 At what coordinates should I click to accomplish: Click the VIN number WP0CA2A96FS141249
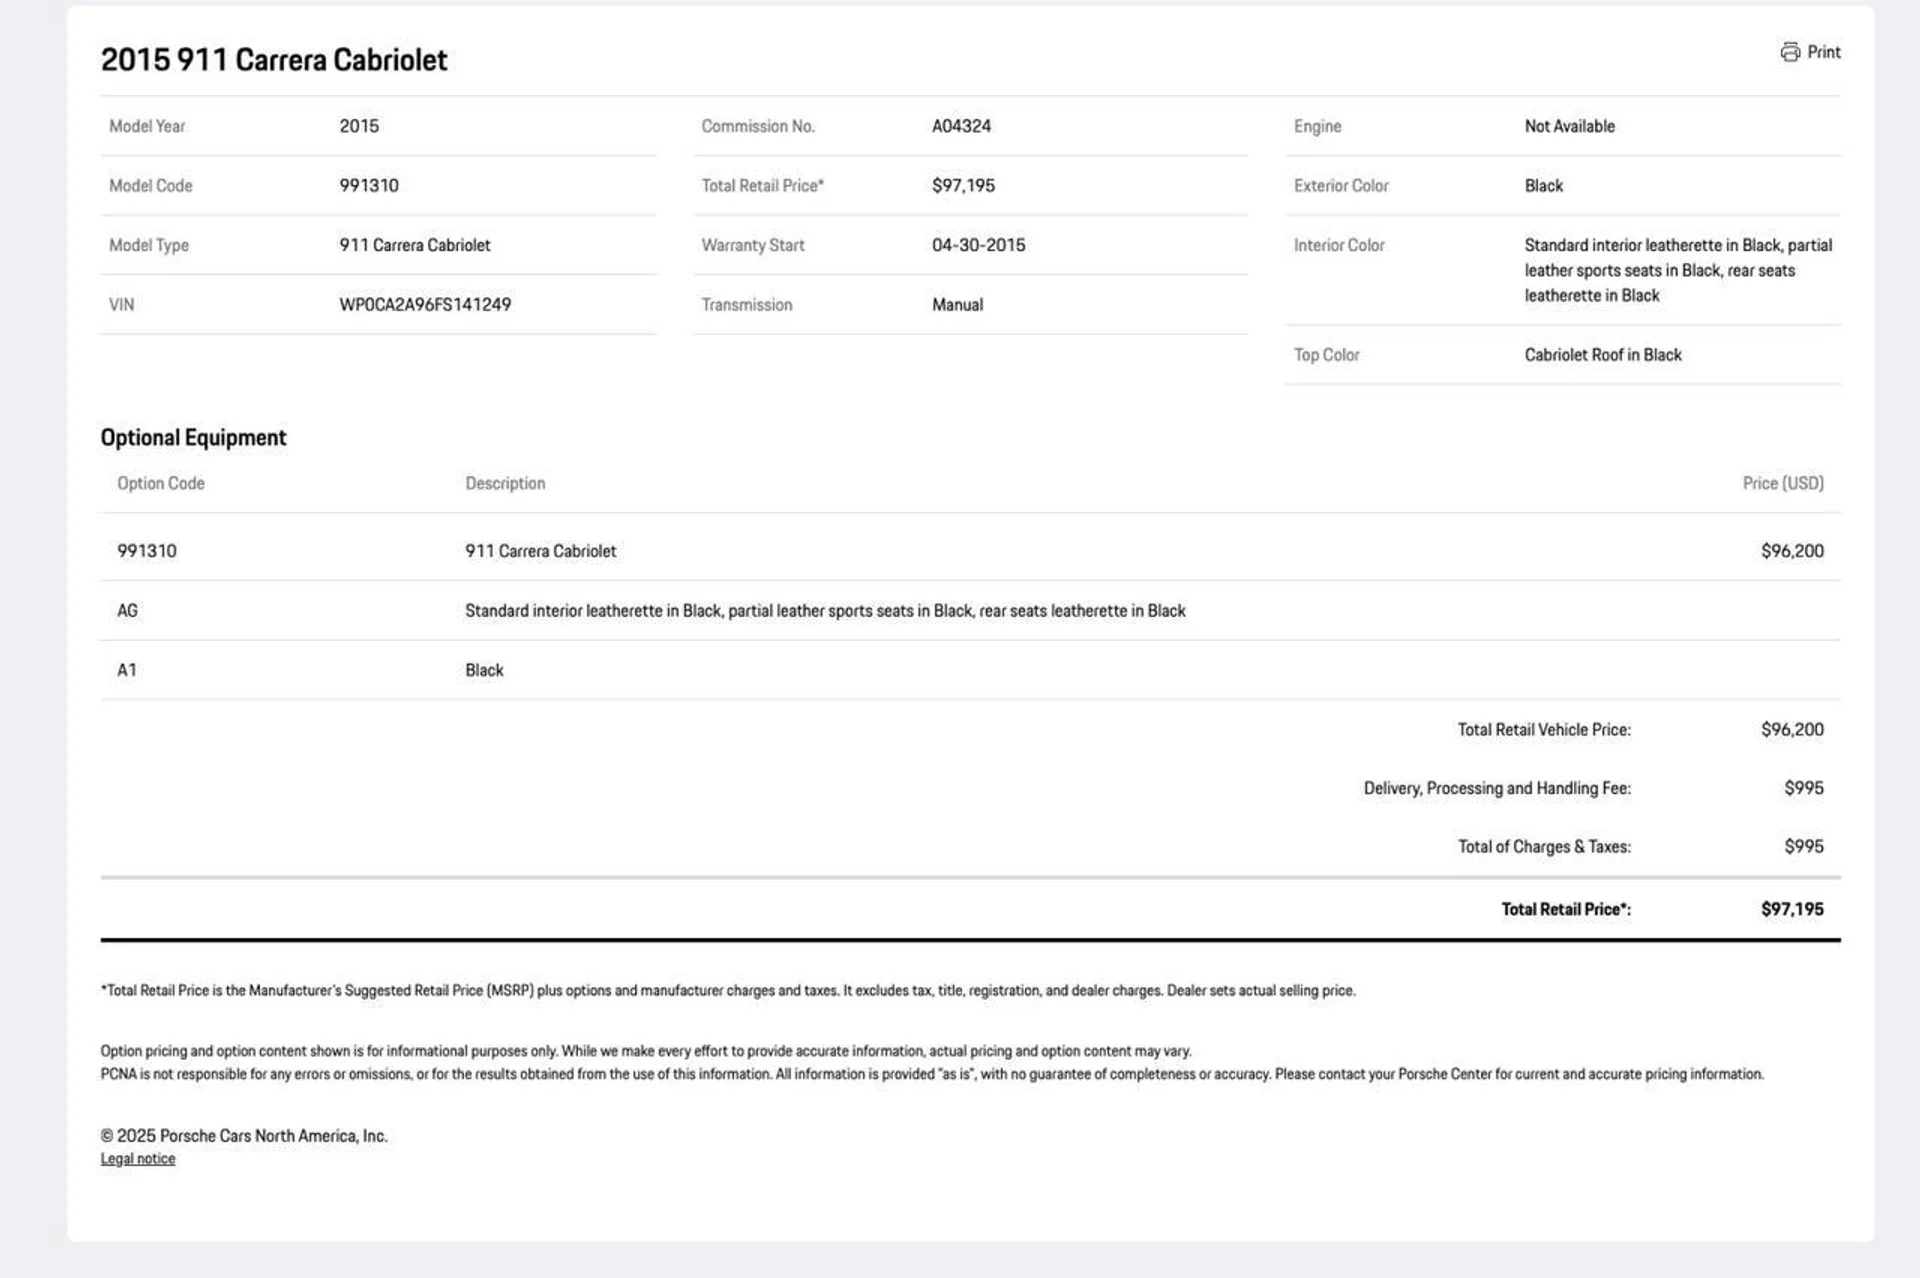tap(425, 305)
